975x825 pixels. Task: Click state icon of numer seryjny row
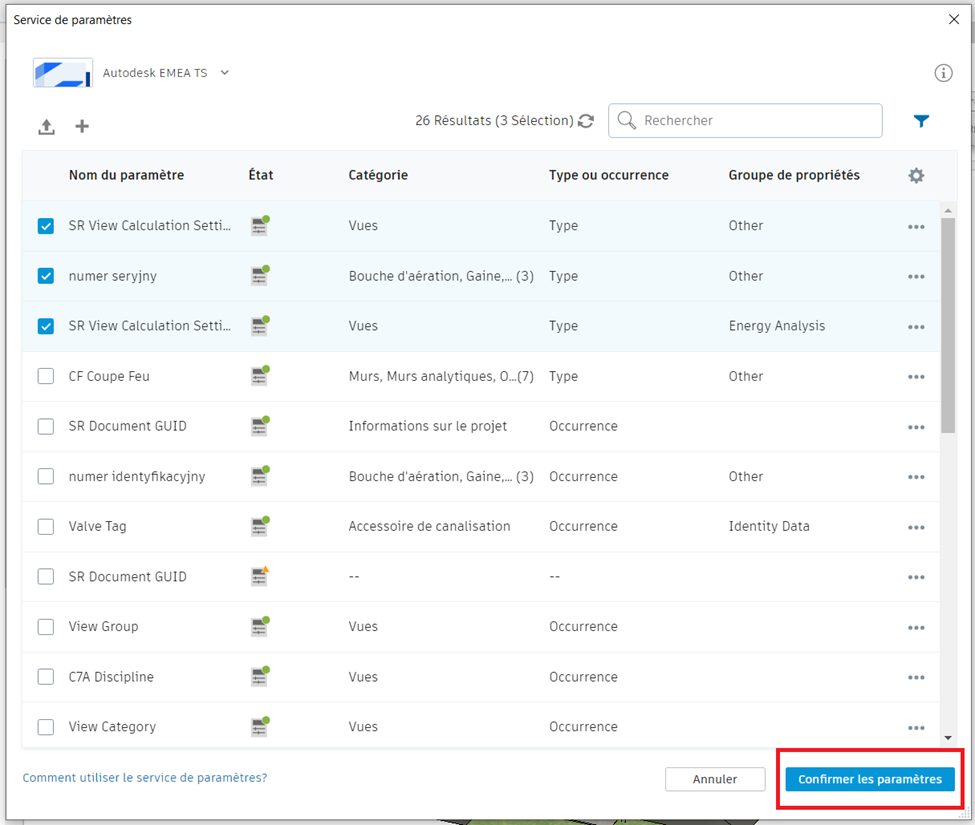260,275
